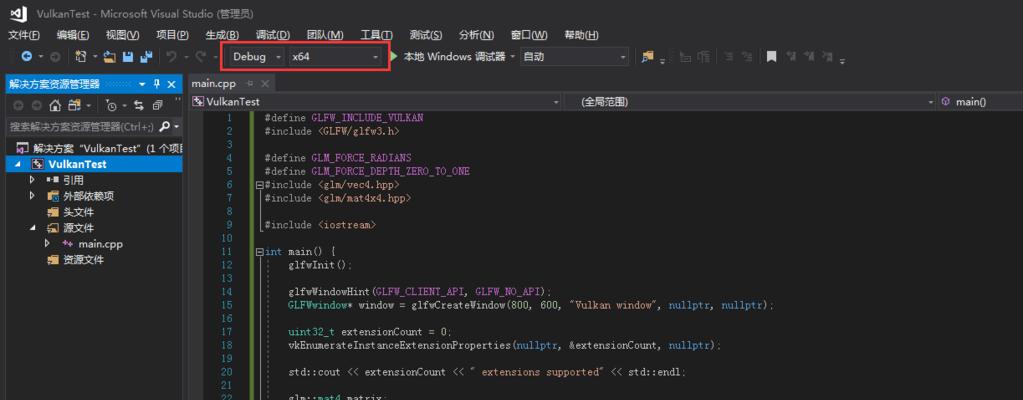Expand the 外部依赖项 node
Image resolution: width=1023 pixels, height=400 pixels.
(x=32, y=196)
